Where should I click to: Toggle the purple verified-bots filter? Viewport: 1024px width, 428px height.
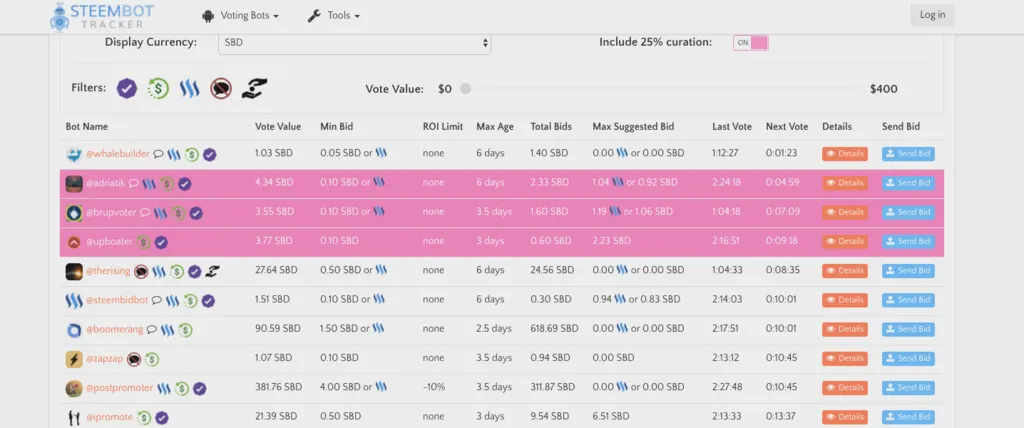tap(127, 88)
